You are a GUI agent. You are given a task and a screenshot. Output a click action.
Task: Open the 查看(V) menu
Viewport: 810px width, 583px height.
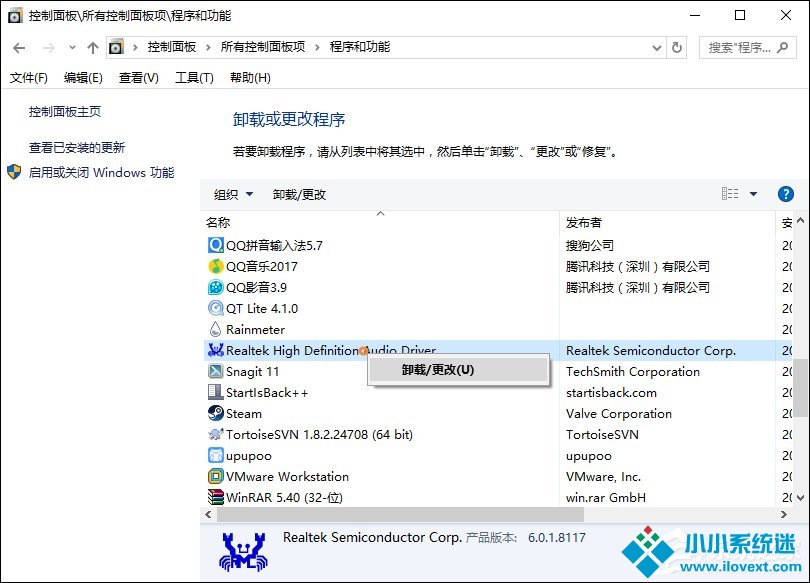[138, 77]
